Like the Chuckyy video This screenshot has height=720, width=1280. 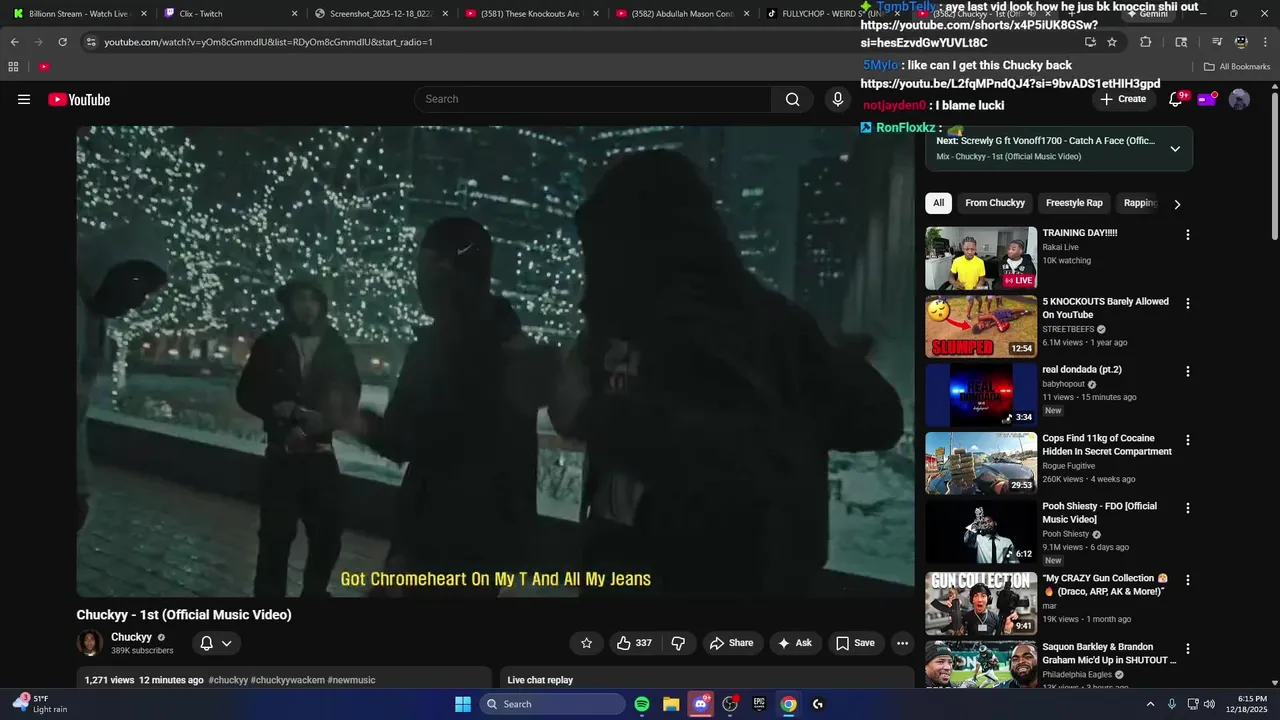(634, 643)
